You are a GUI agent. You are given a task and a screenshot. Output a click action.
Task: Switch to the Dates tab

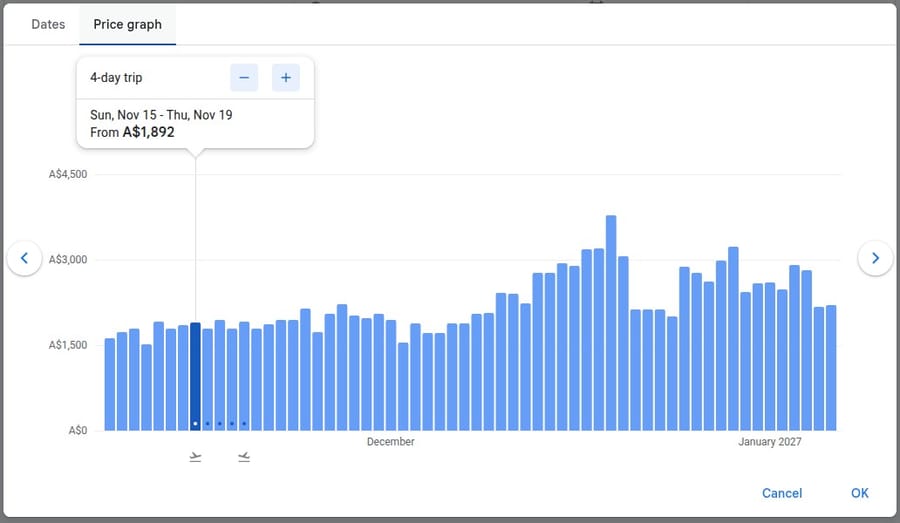point(48,25)
